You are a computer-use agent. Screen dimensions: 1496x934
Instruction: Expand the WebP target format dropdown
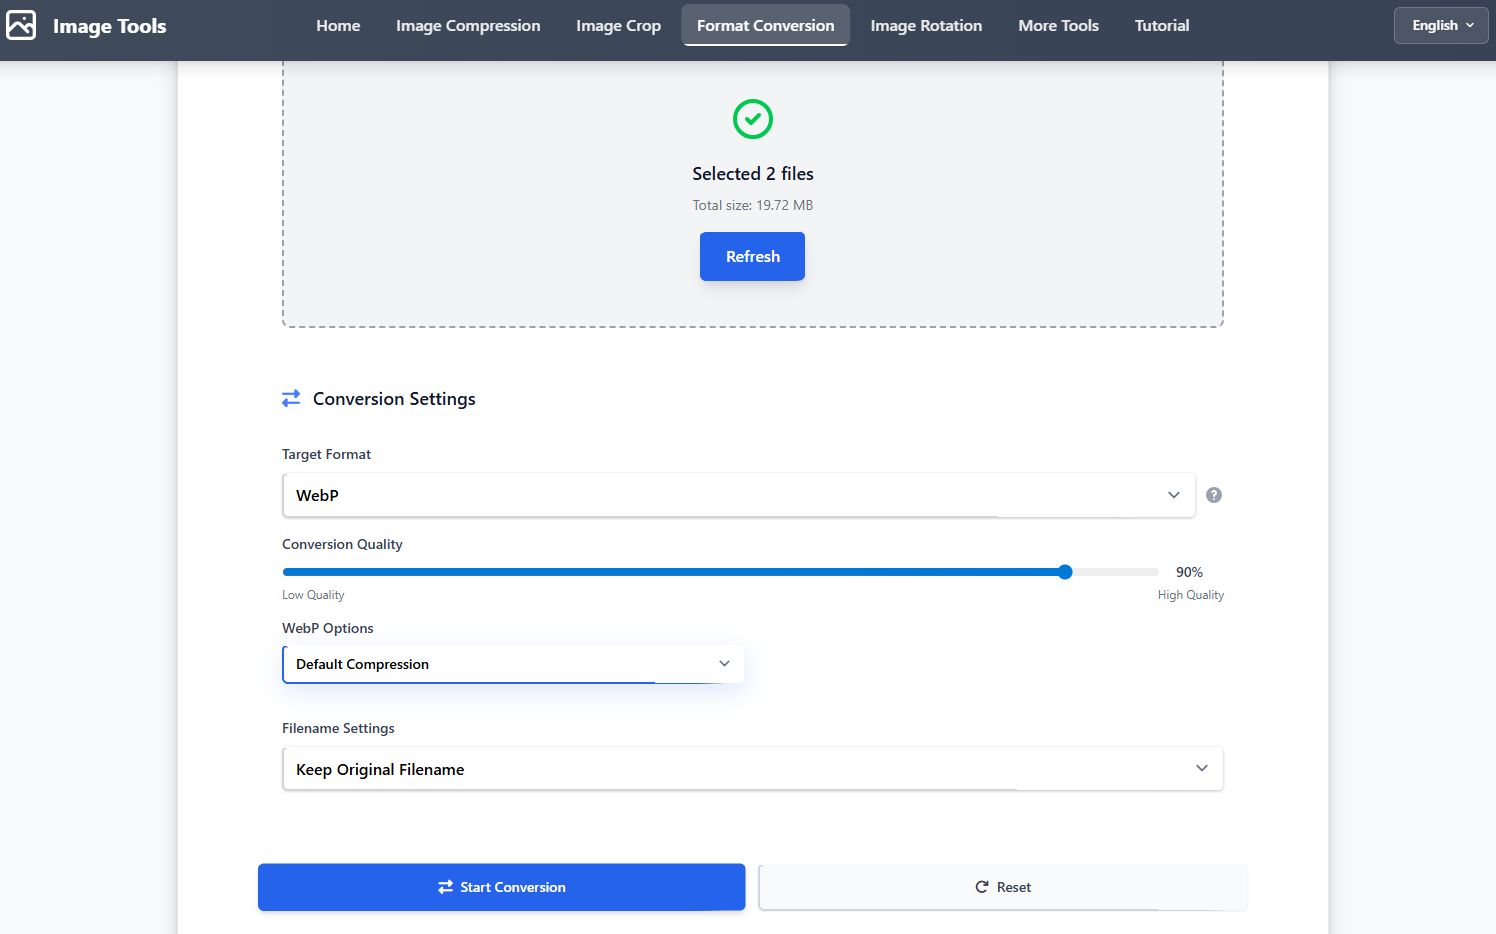739,495
